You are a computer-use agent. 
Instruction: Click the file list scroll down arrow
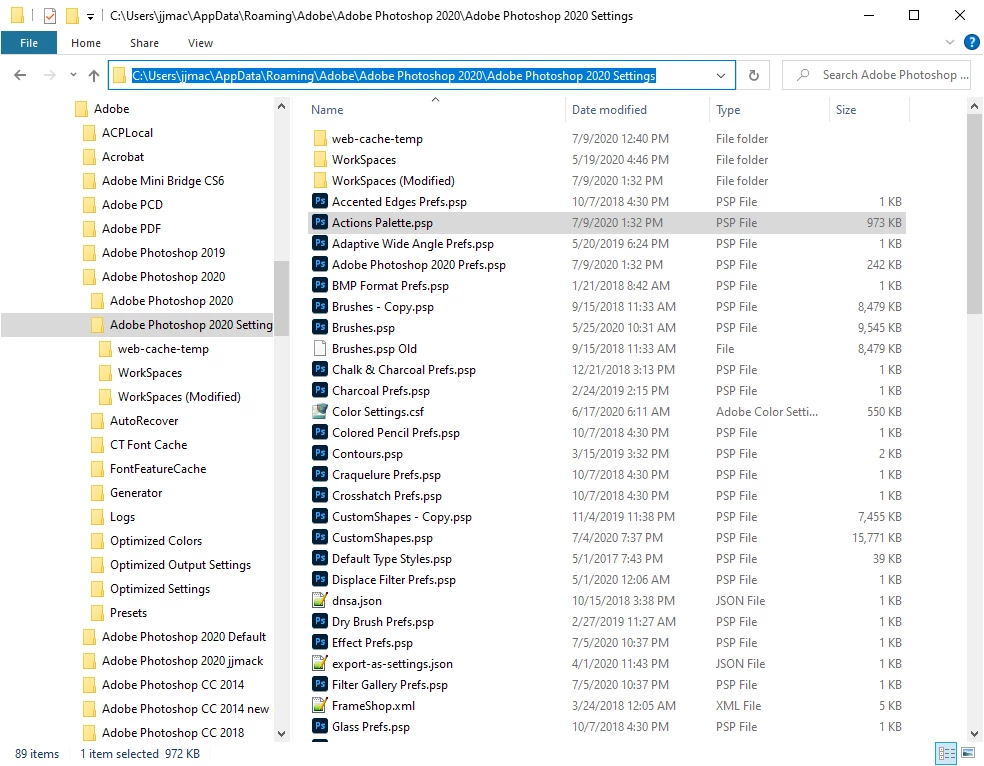click(x=974, y=733)
